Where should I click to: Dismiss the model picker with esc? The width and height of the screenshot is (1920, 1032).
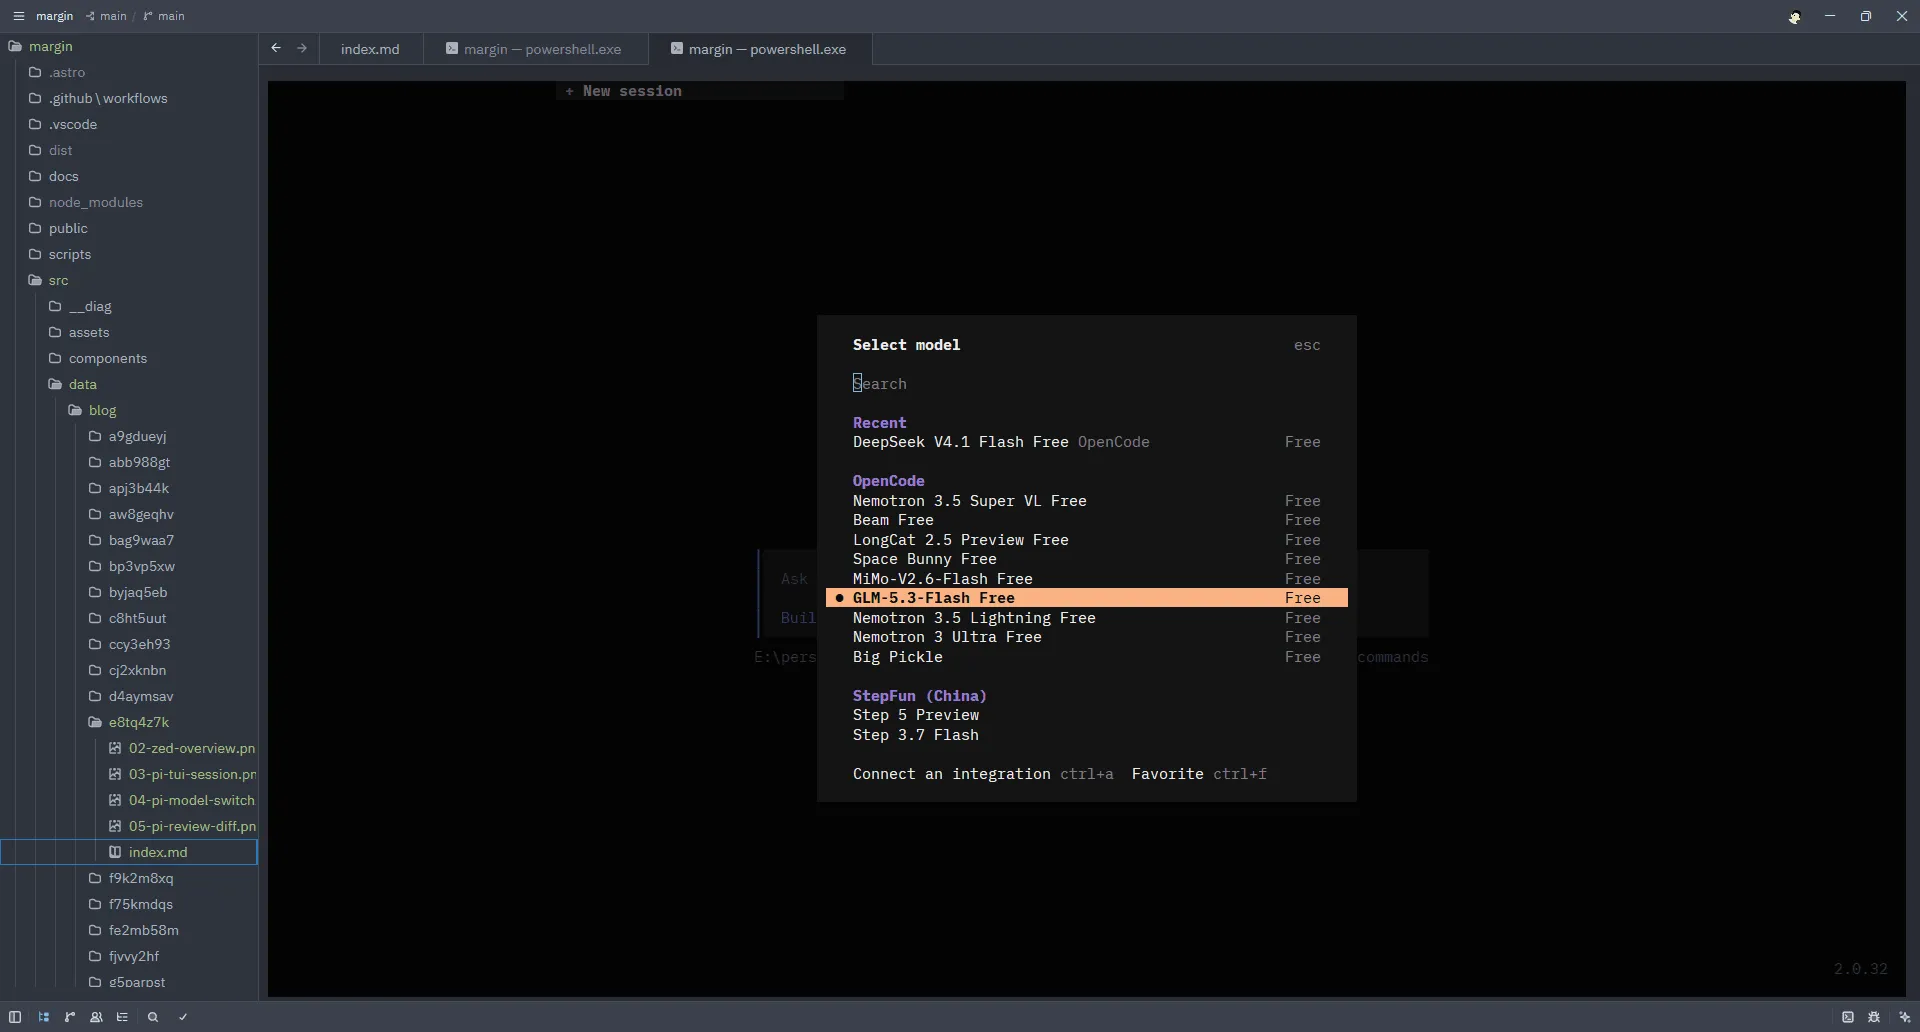[x=1307, y=345]
